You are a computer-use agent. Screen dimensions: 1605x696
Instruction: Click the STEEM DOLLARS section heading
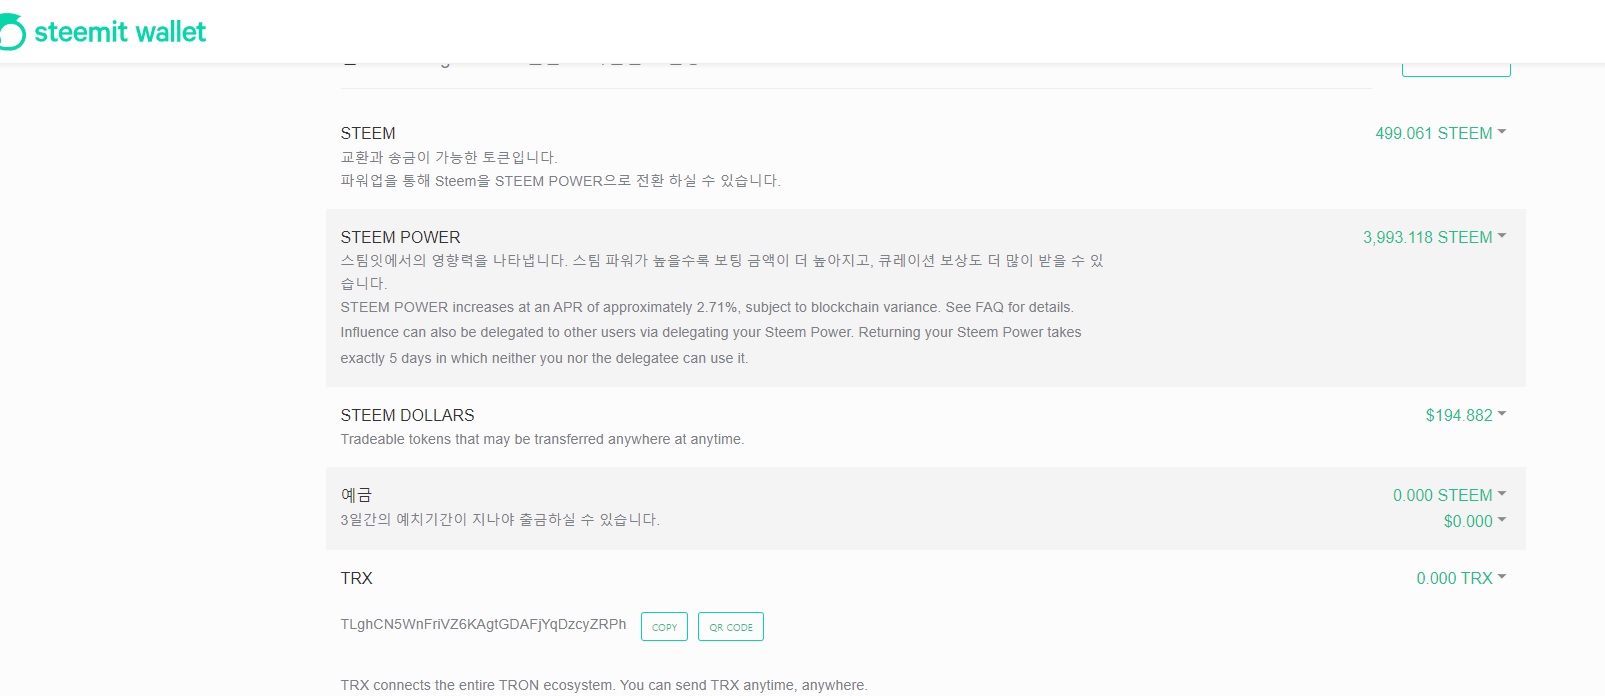[407, 415]
